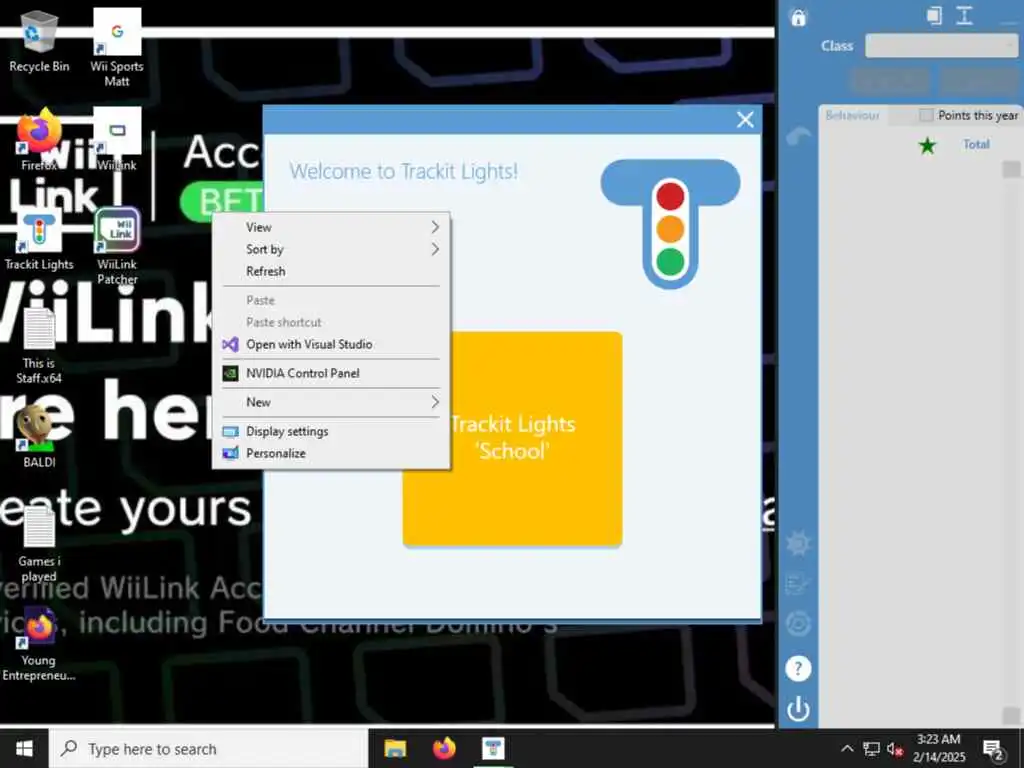Click the Windows Start button

pos(24,748)
